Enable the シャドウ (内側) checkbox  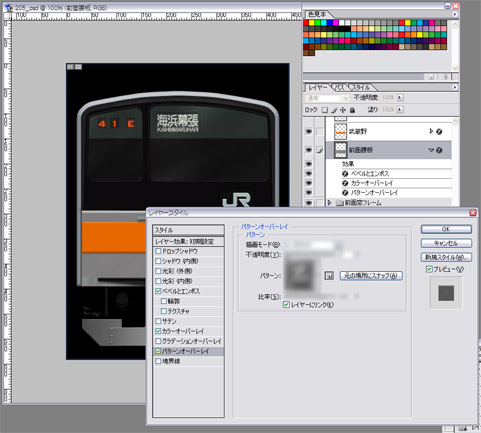point(158,261)
